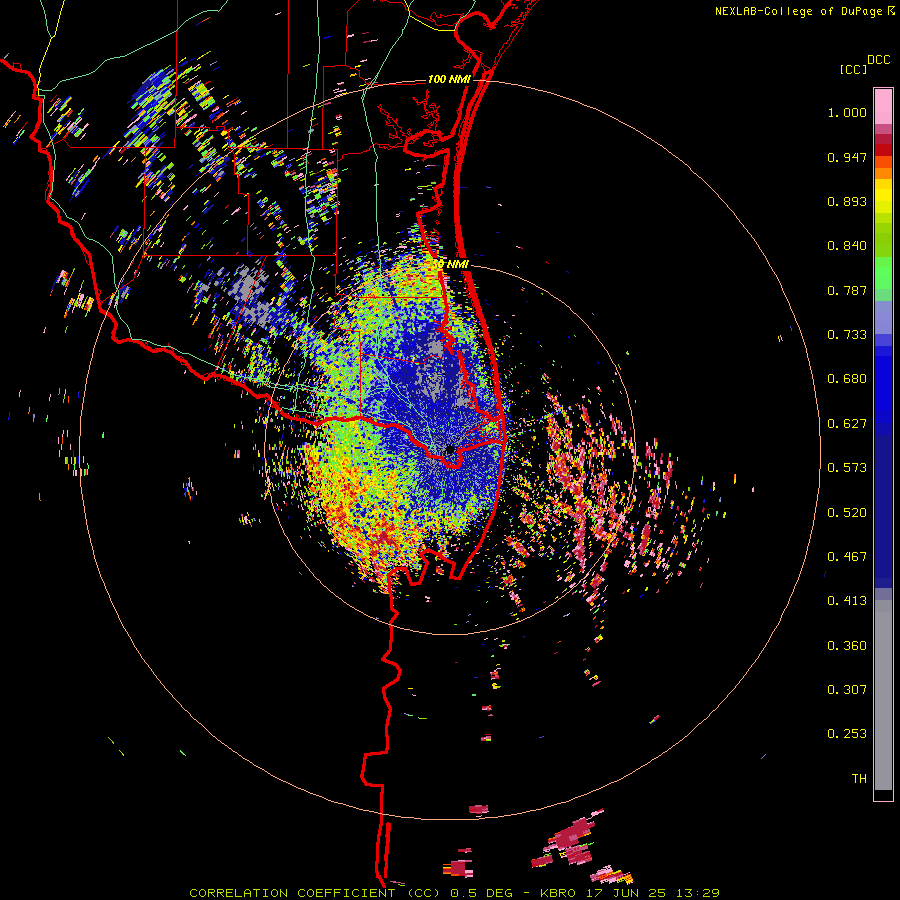
Task: Select the 0.467 legend value
Action: pos(847,557)
